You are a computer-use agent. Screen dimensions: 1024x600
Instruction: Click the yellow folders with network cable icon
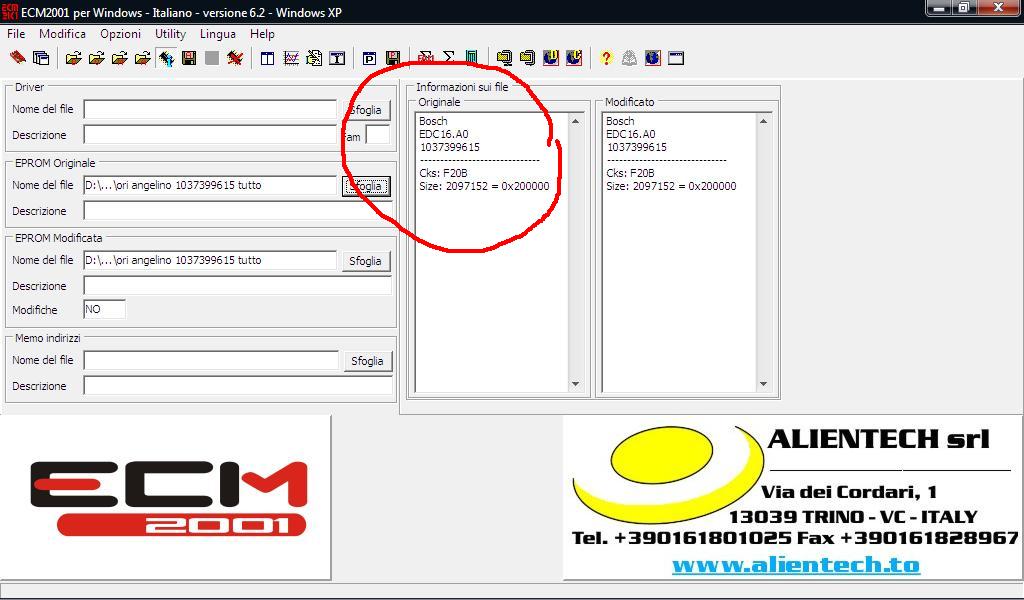[x=504, y=58]
